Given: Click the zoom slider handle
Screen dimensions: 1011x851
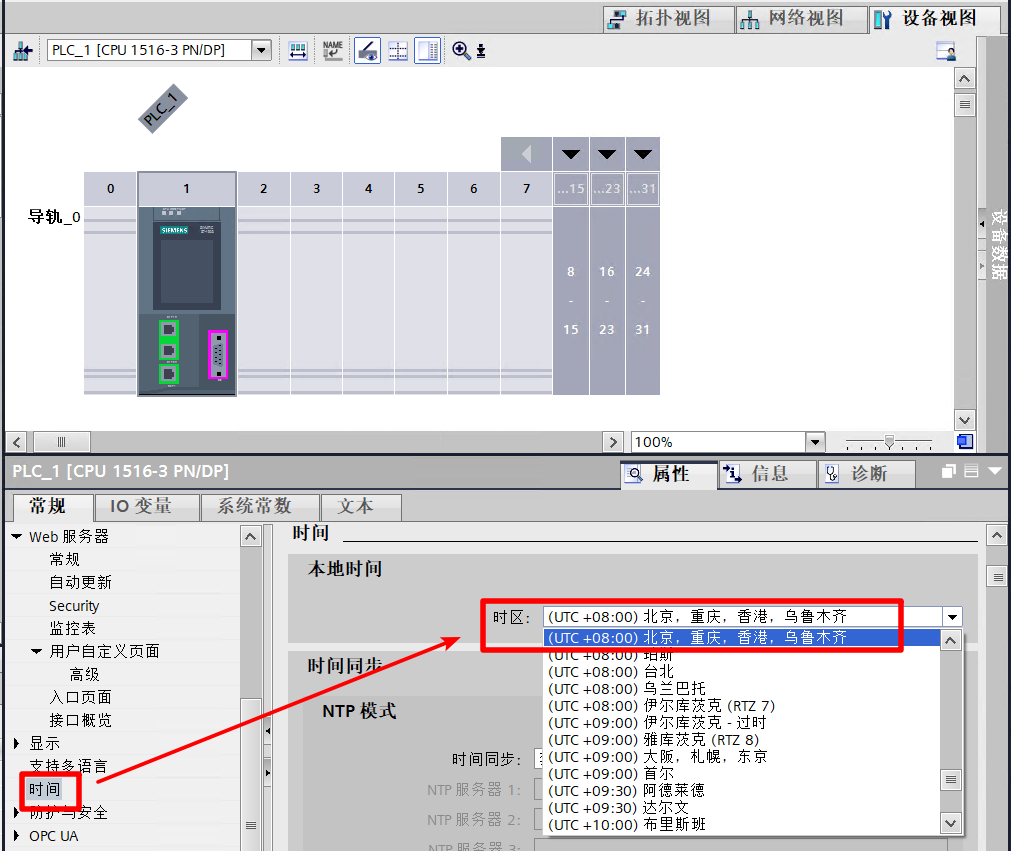Looking at the screenshot, I should (x=889, y=442).
